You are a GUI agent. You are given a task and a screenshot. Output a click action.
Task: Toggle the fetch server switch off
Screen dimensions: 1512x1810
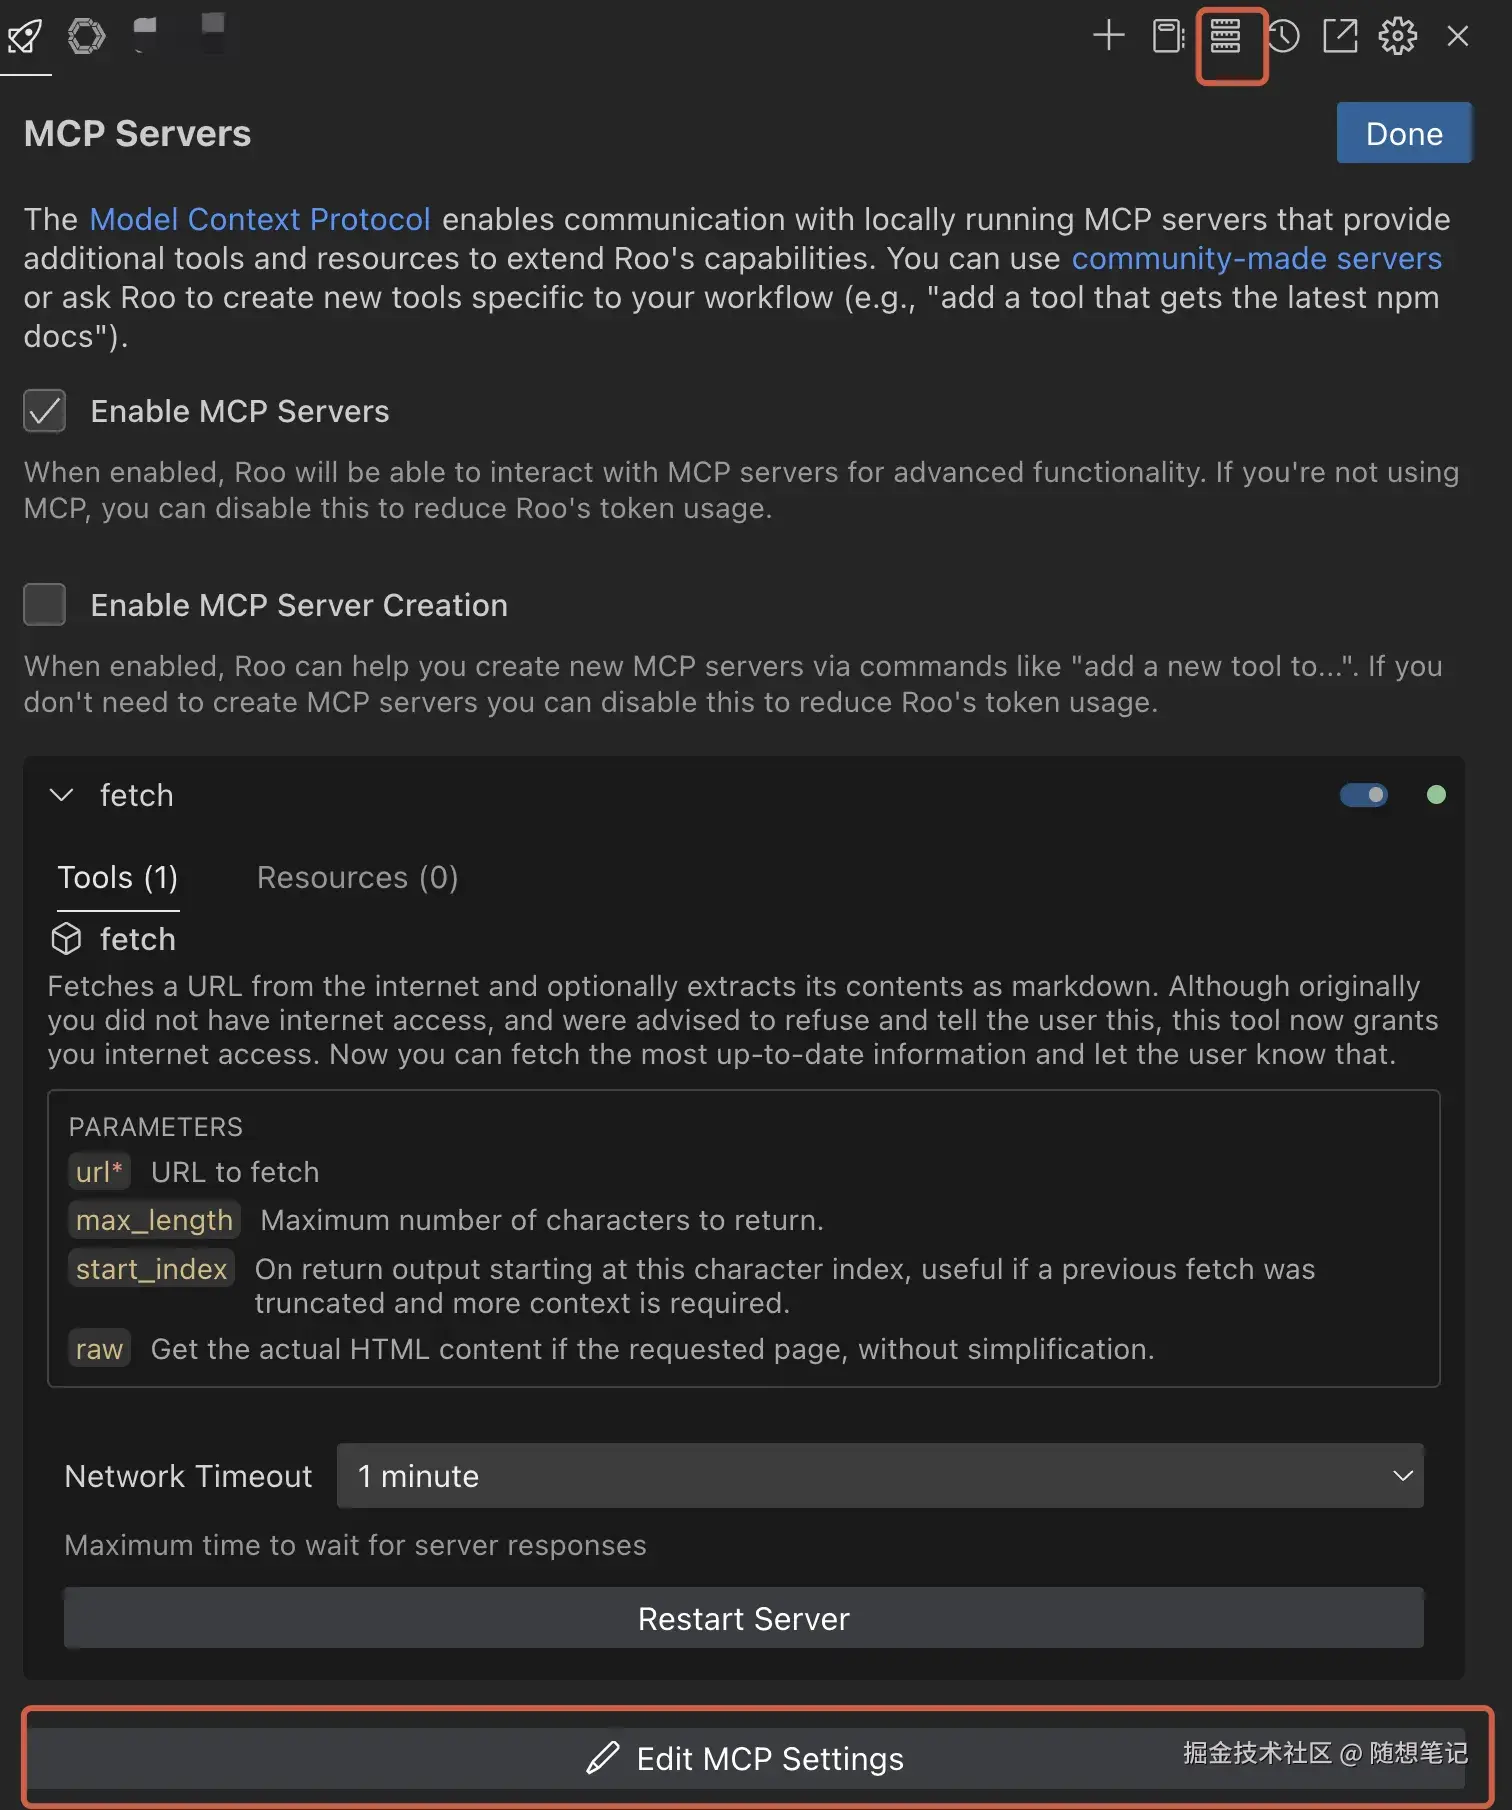pos(1364,795)
